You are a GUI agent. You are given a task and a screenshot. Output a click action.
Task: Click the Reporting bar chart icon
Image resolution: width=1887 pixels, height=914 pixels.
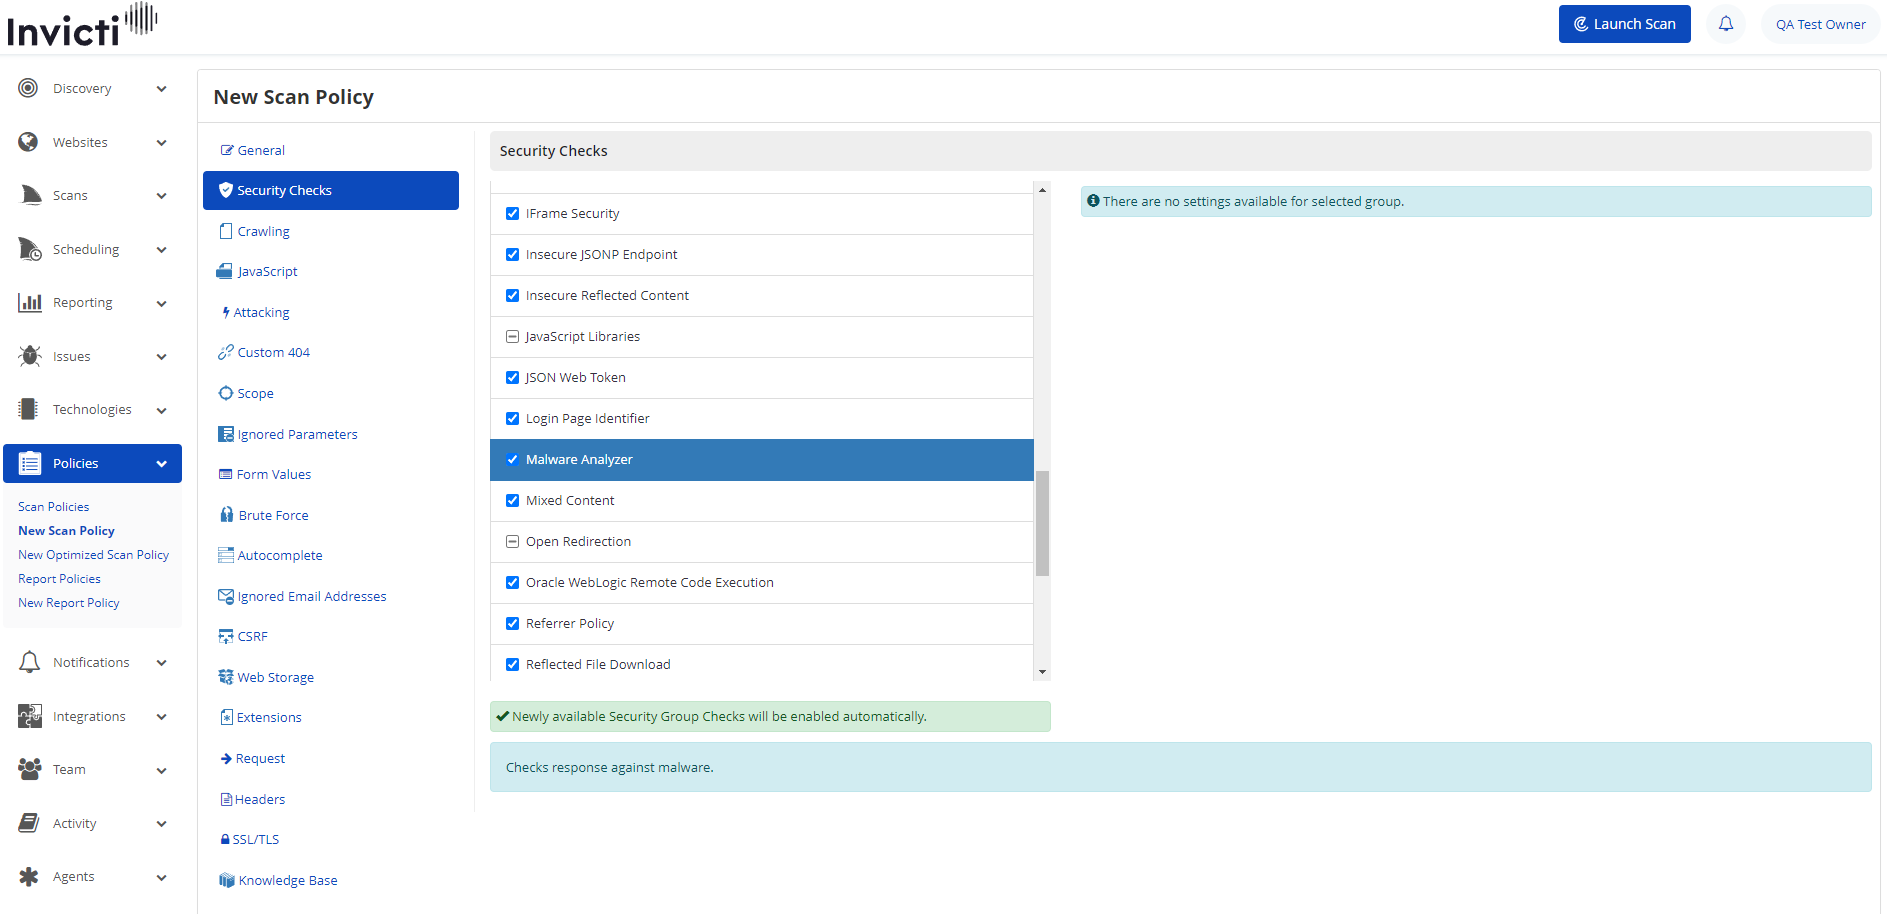(x=30, y=302)
